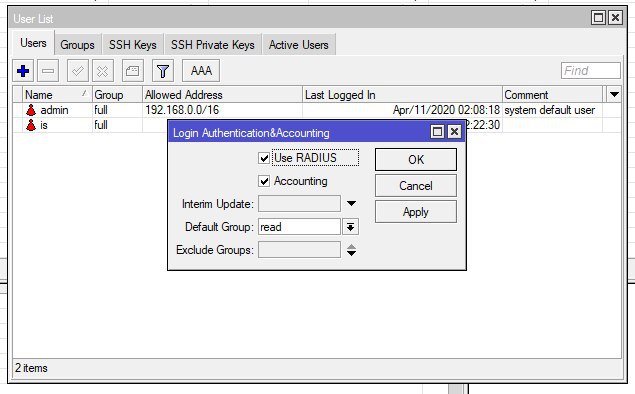Click the Default Group field showing read

299,227
